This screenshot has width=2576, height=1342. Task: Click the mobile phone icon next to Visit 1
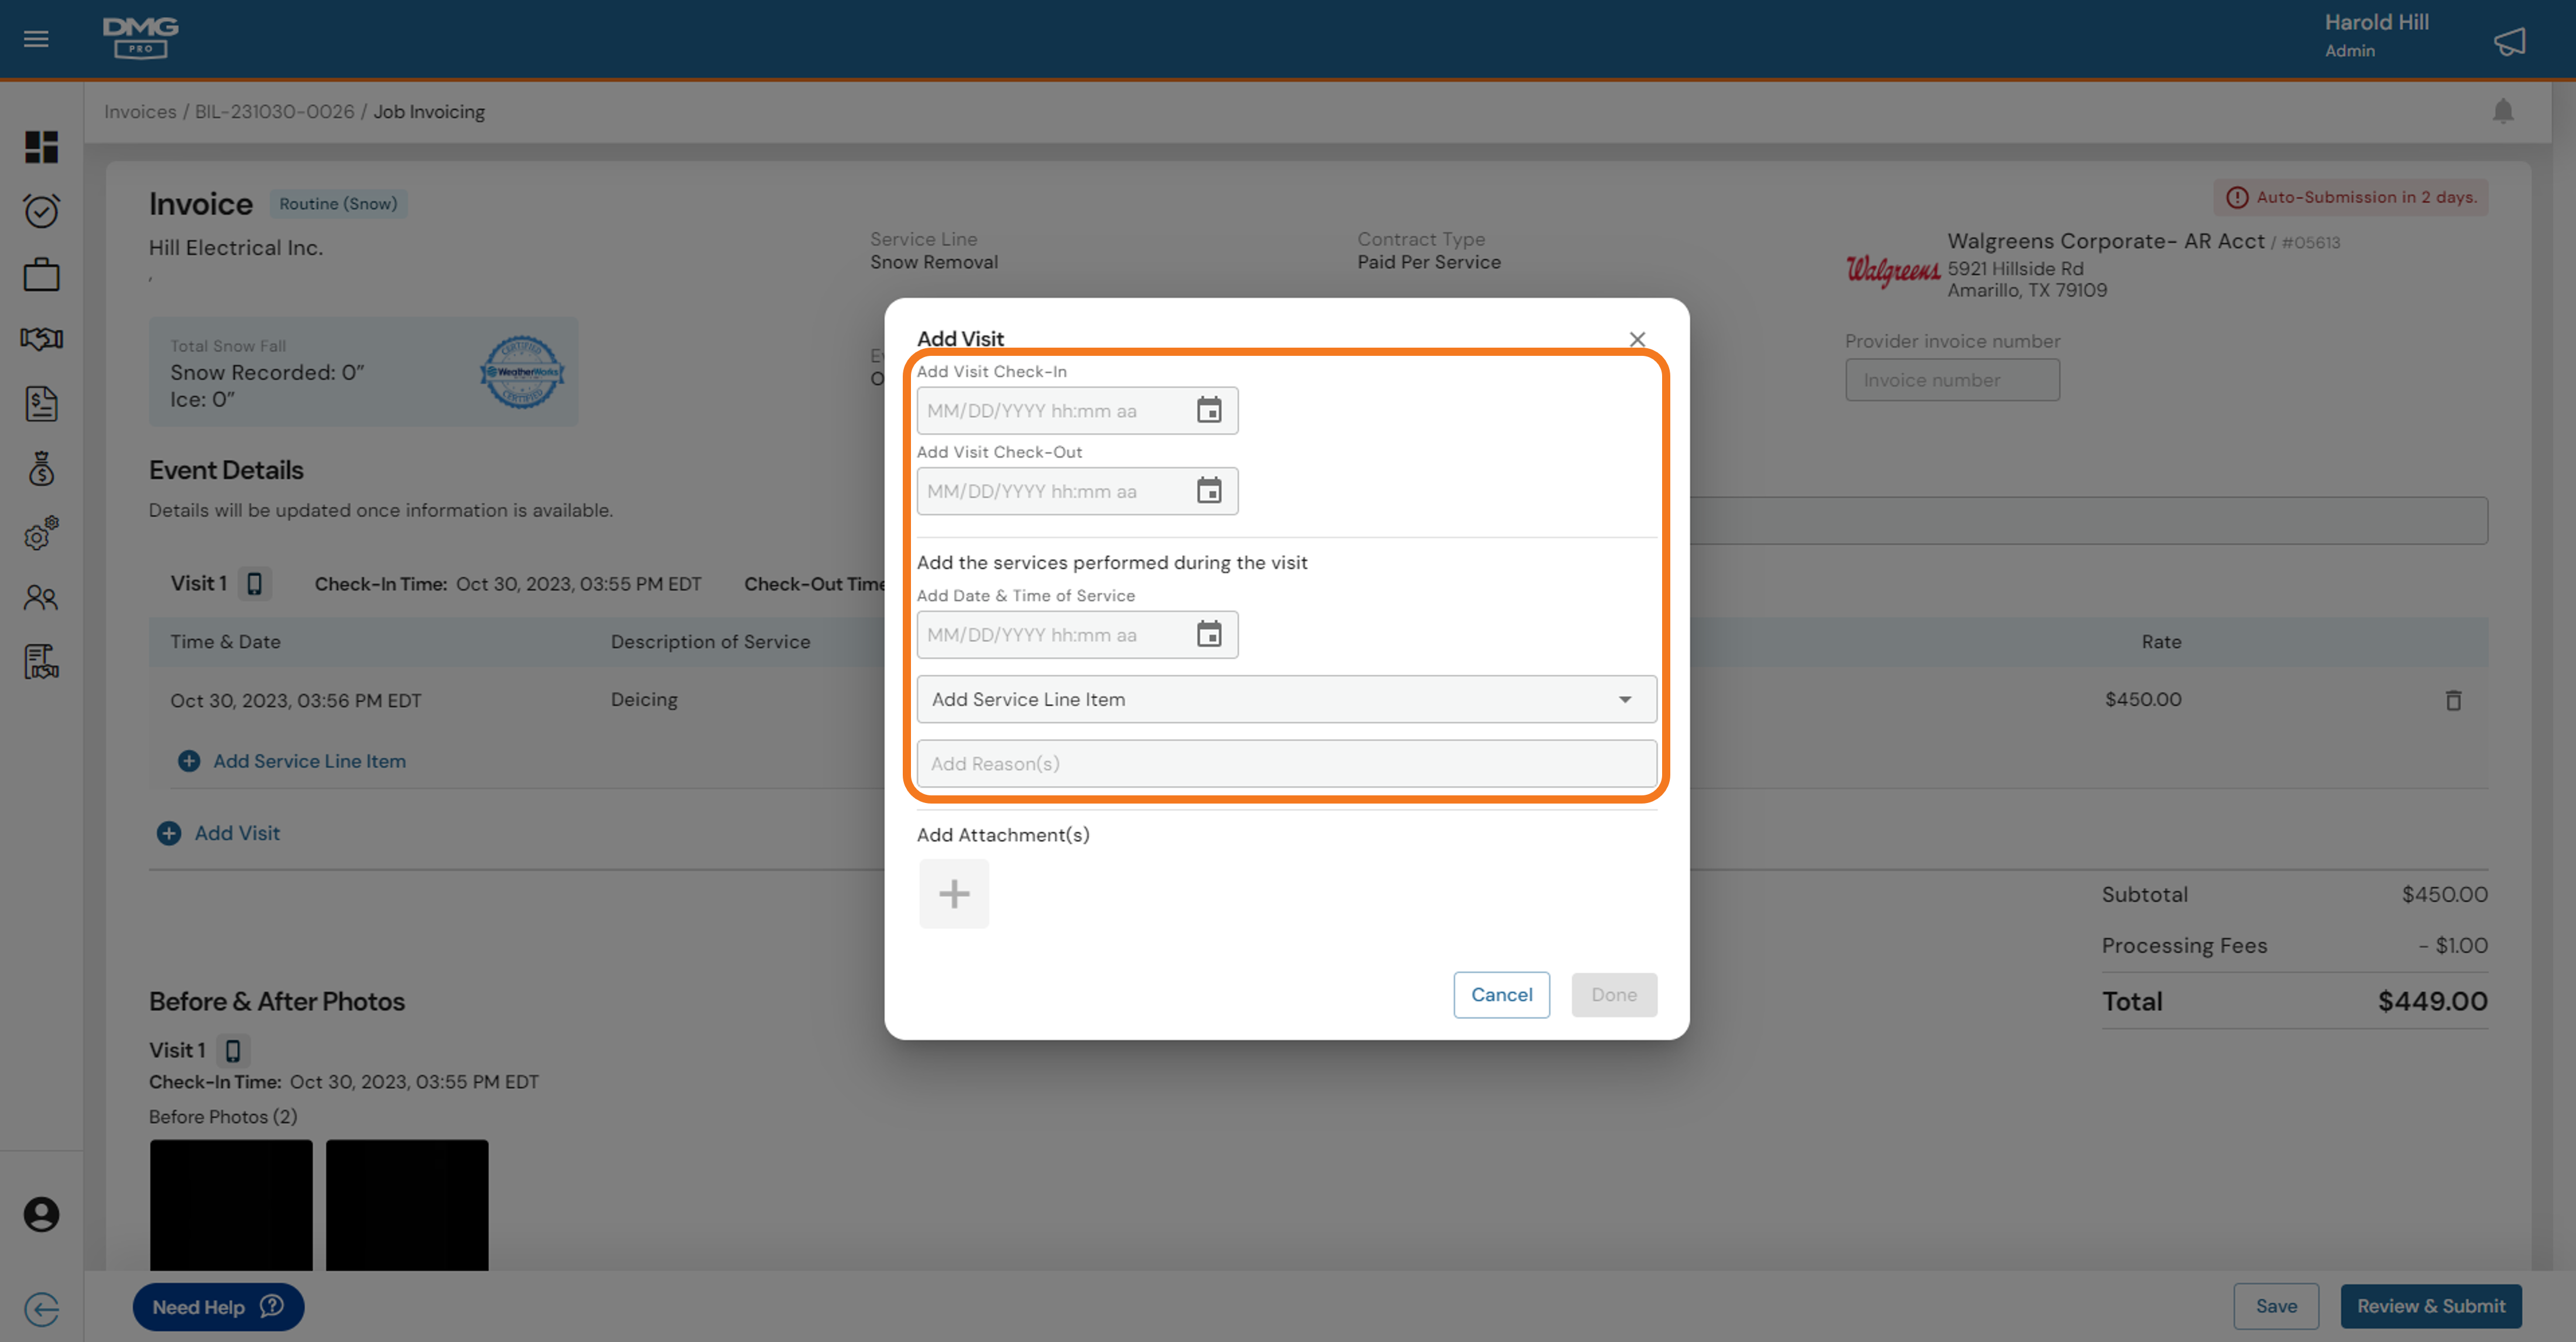coord(255,583)
